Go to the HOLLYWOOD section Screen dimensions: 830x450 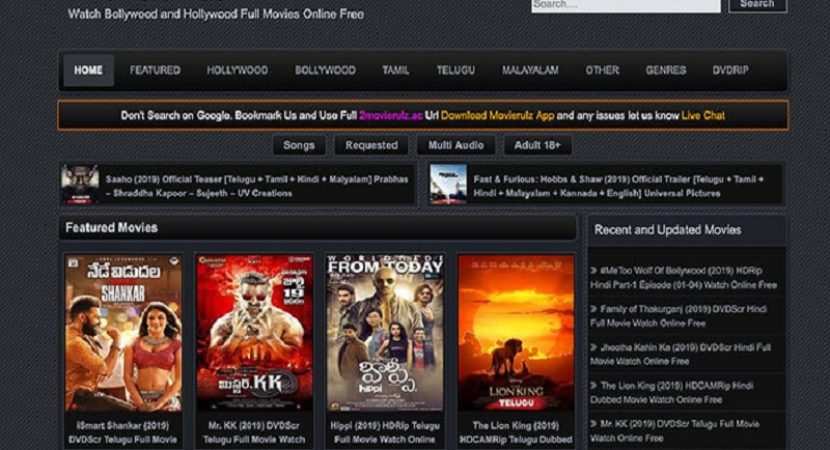(x=237, y=70)
